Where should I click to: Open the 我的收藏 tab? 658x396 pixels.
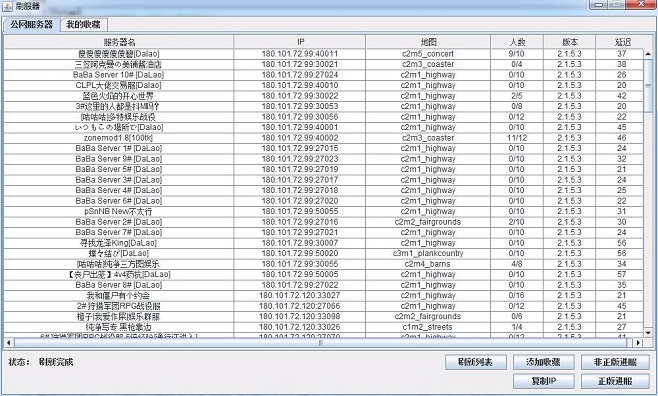tap(84, 24)
